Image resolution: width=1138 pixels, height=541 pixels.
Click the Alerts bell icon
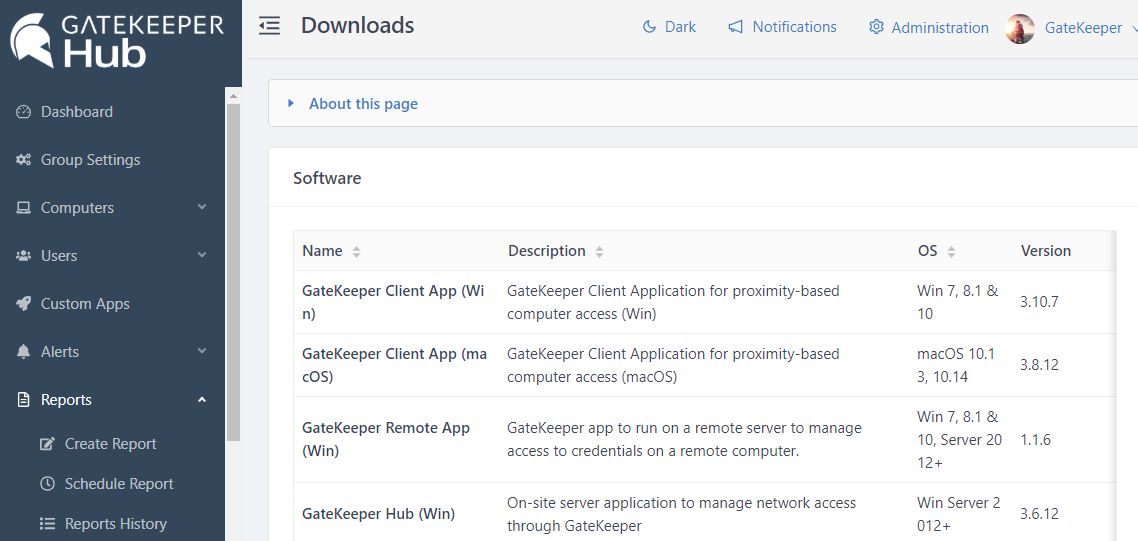point(24,352)
